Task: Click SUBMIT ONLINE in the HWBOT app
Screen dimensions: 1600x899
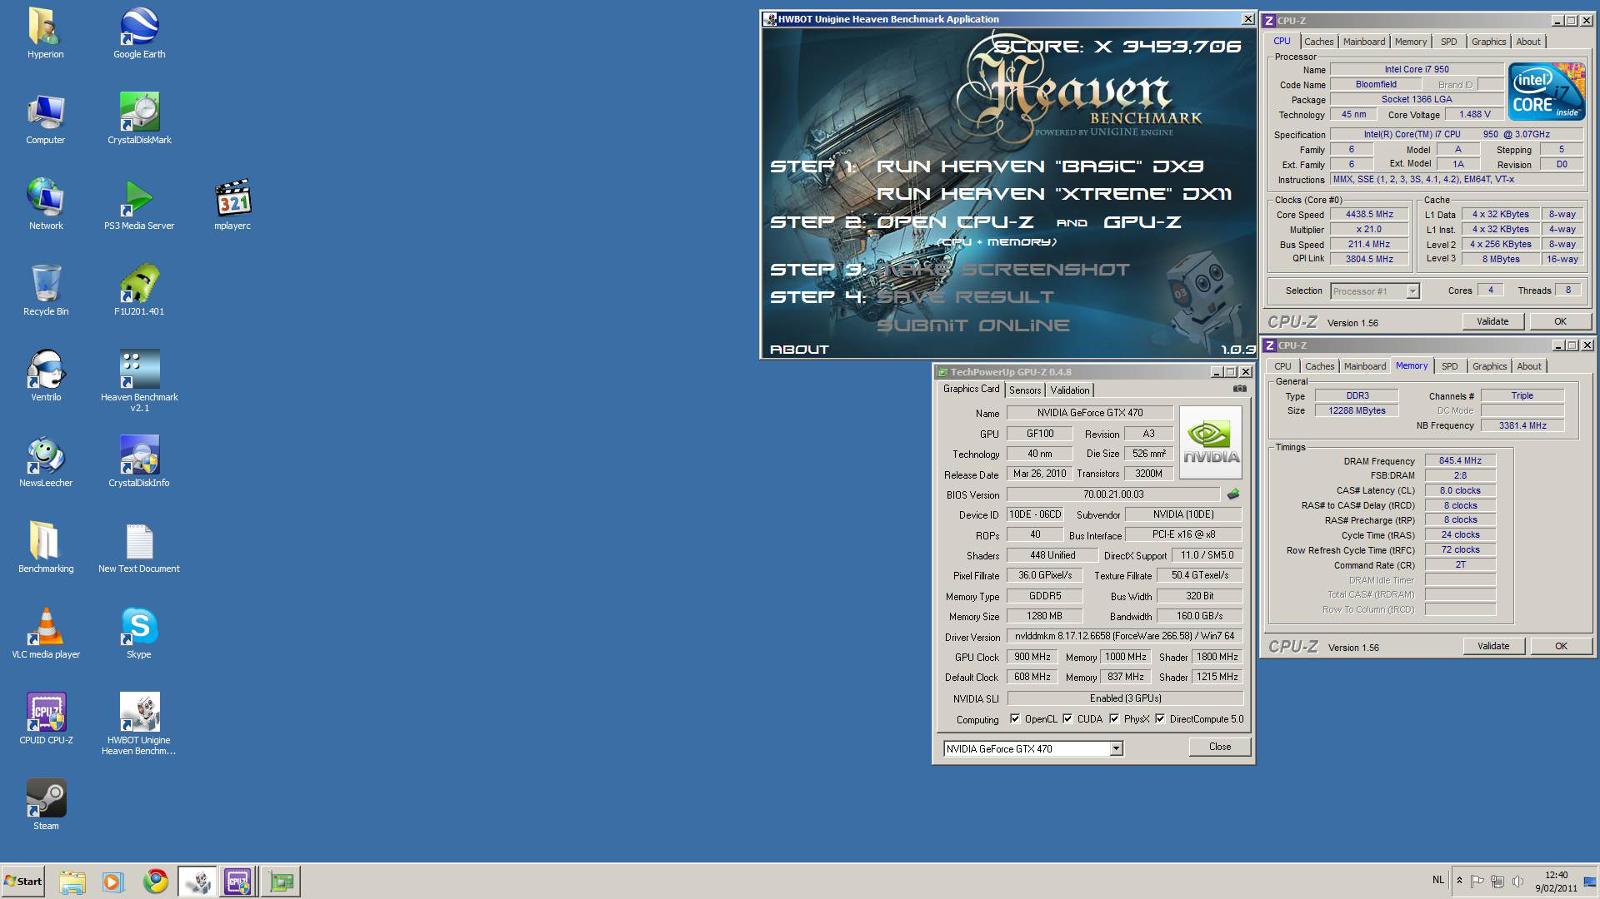Action: [x=973, y=325]
